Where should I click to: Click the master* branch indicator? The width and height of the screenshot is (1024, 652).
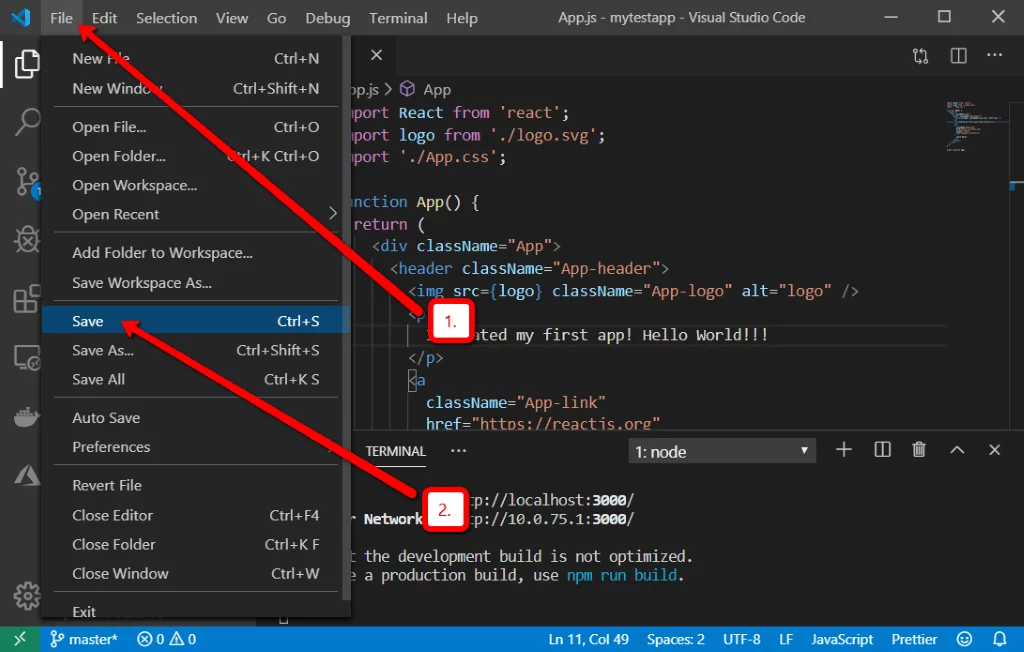(x=84, y=639)
